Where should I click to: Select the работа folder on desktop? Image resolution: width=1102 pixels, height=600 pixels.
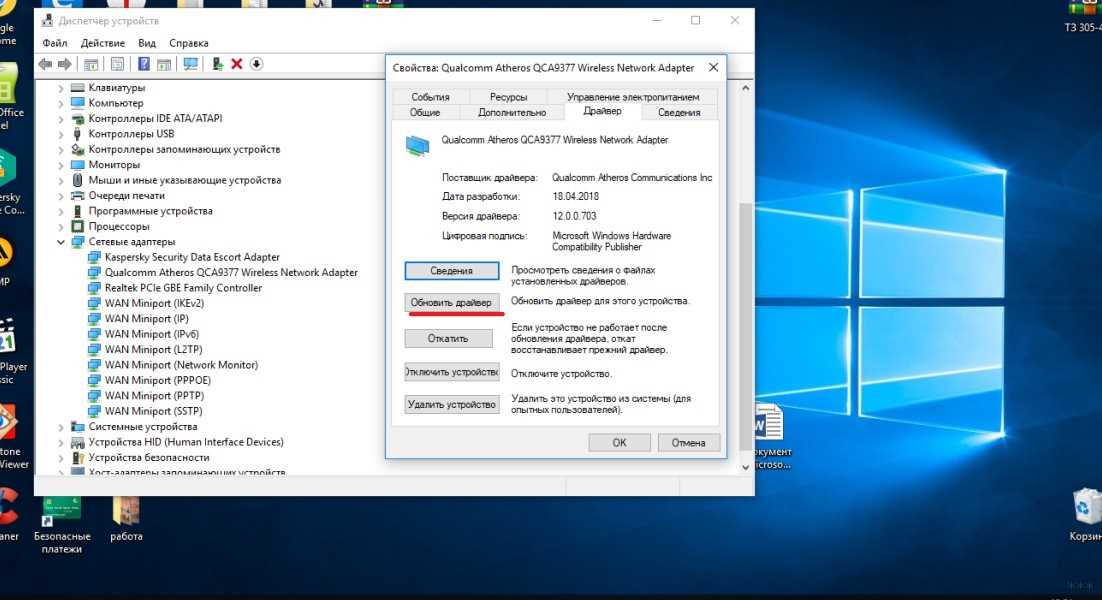tap(127, 519)
